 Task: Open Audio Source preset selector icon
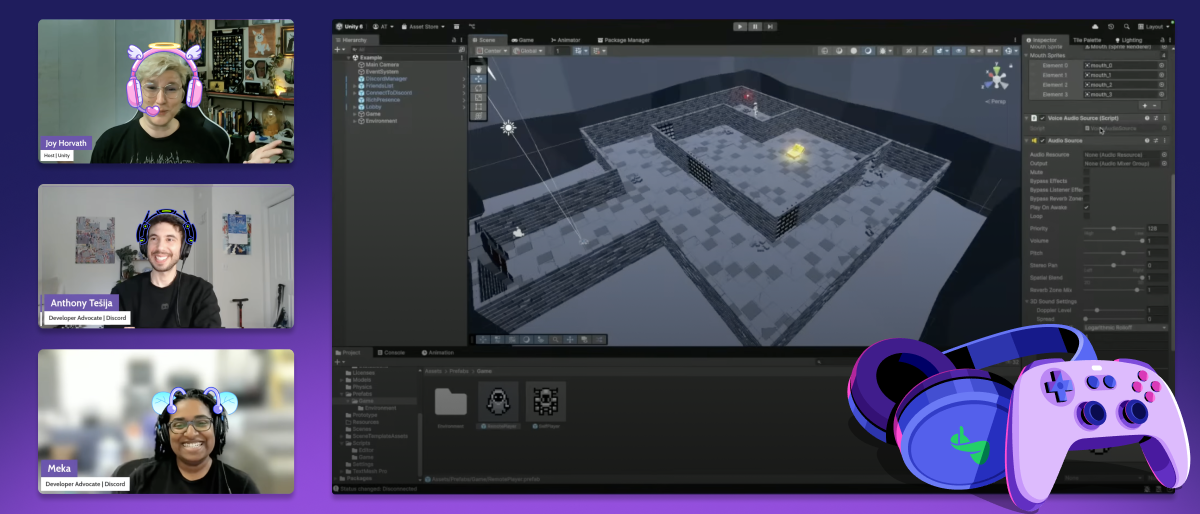1155,141
